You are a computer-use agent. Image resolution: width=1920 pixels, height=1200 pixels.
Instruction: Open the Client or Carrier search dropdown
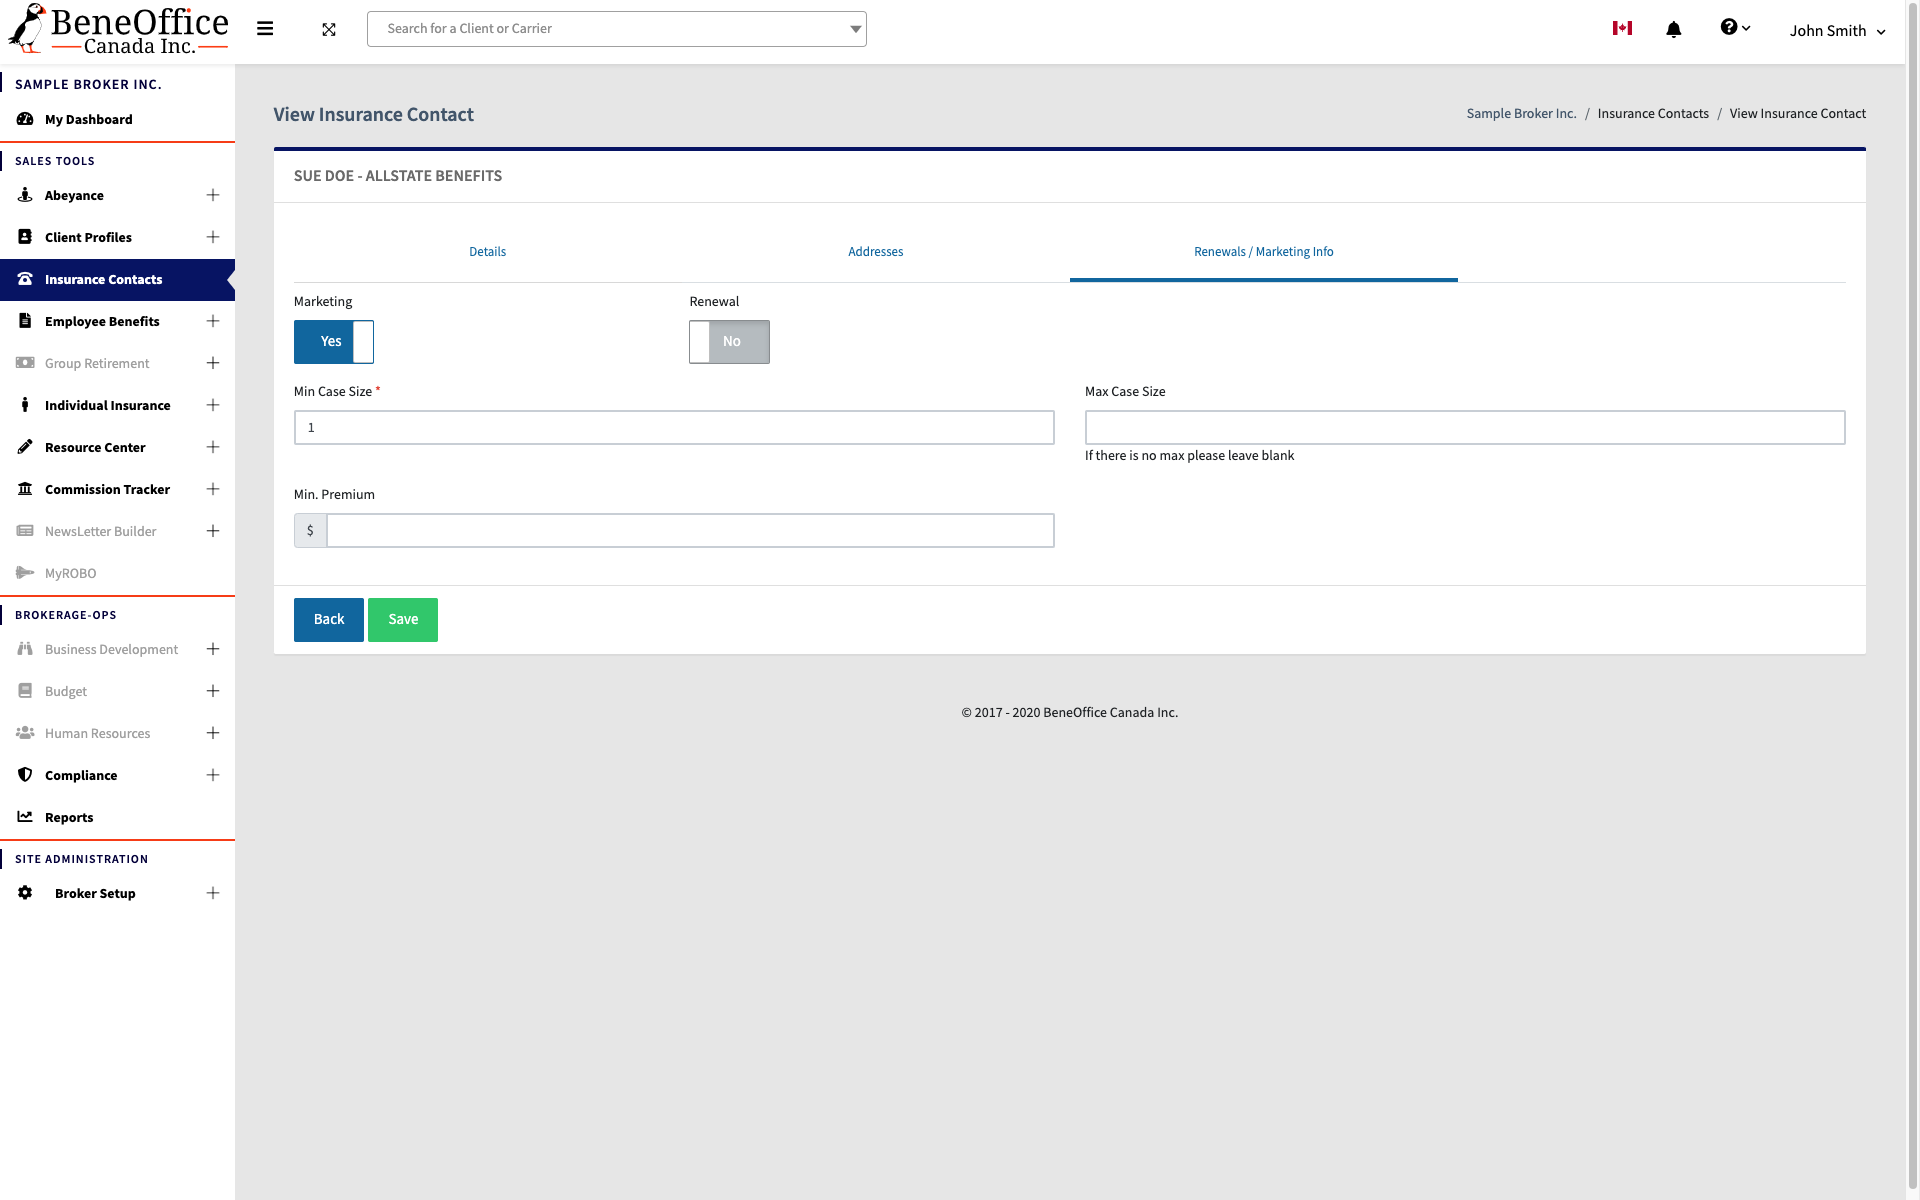pos(855,29)
